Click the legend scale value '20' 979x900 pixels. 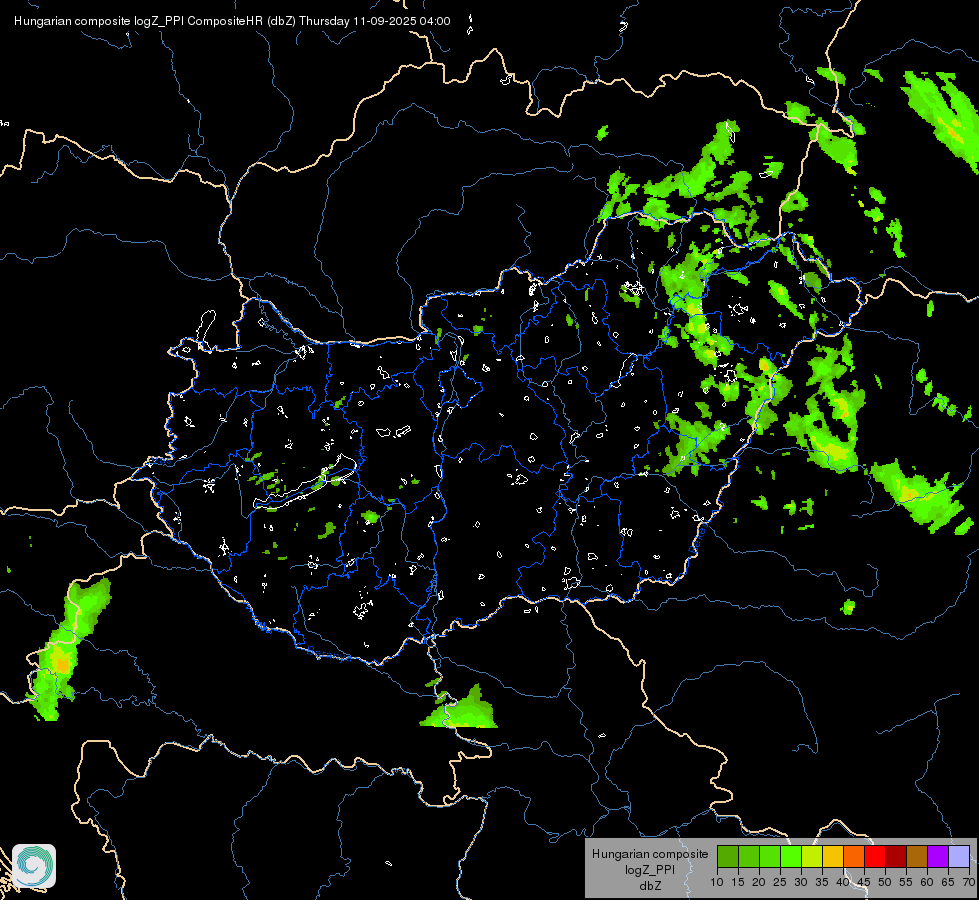[x=759, y=882]
